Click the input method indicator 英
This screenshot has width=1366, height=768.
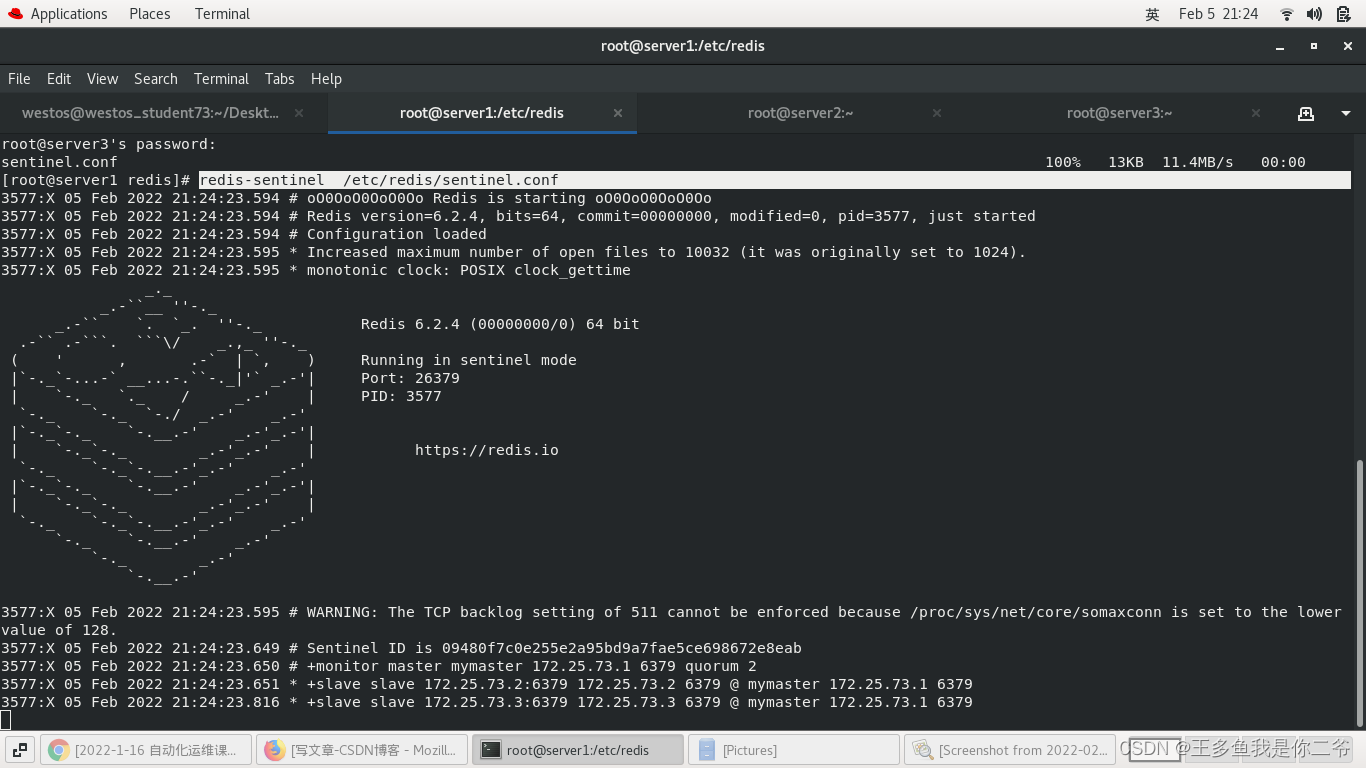[x=1152, y=14]
